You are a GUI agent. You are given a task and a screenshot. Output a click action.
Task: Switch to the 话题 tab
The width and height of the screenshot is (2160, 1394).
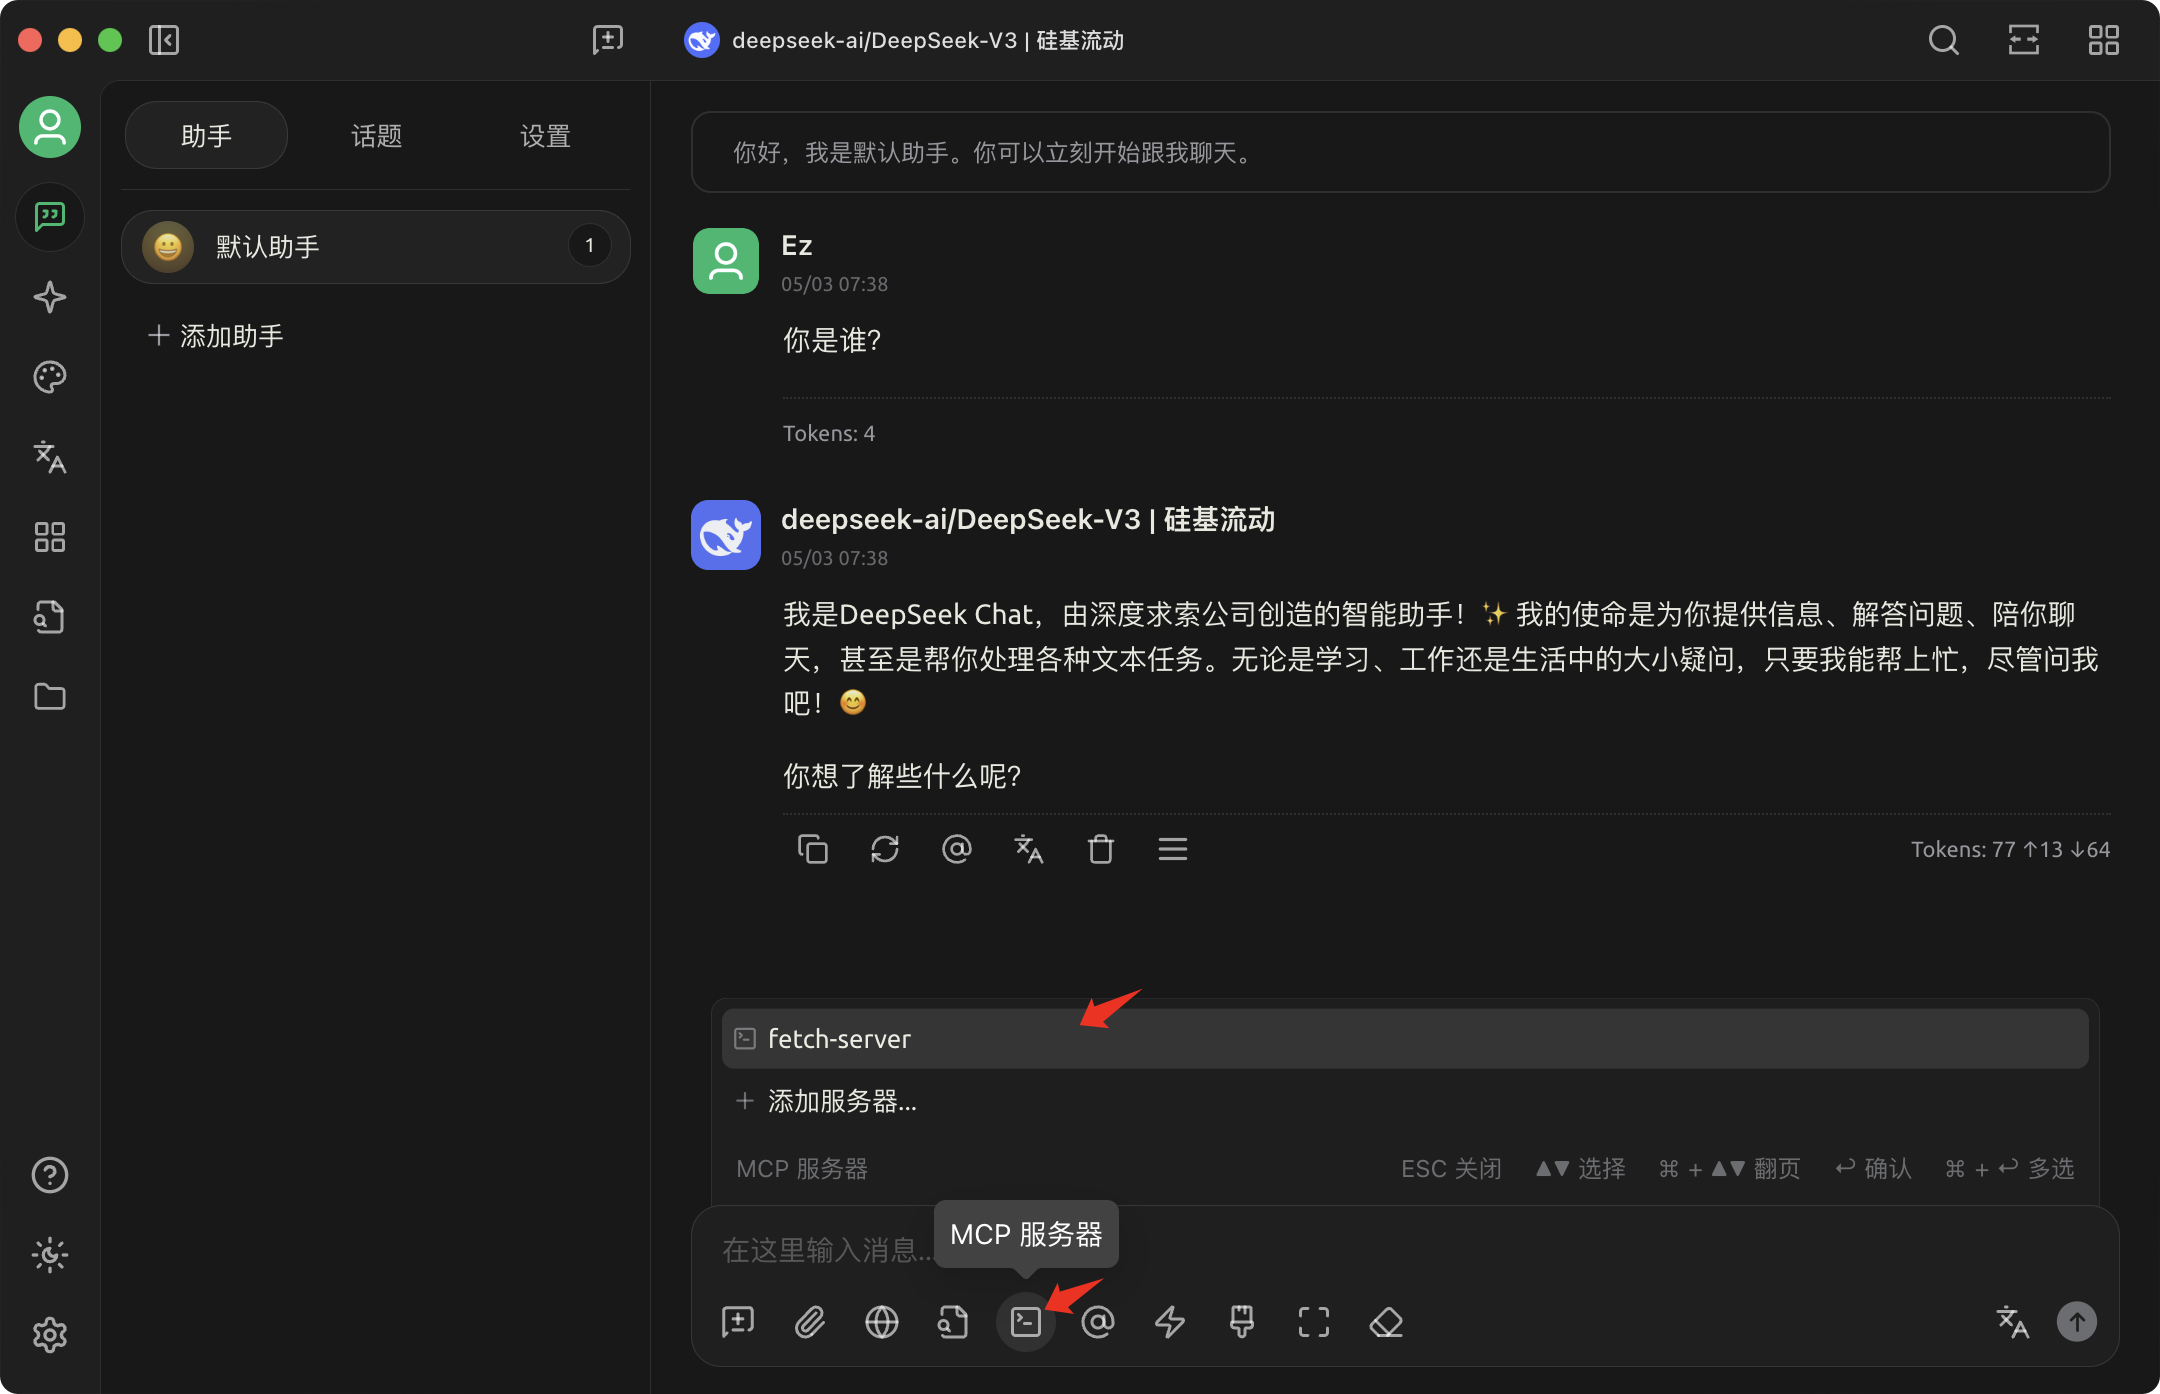(x=376, y=136)
